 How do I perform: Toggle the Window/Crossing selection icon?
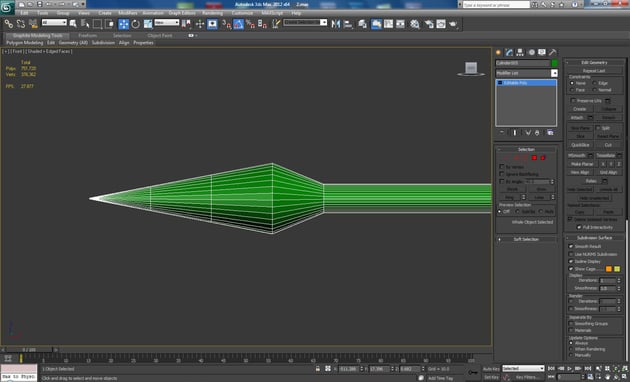(x=109, y=24)
